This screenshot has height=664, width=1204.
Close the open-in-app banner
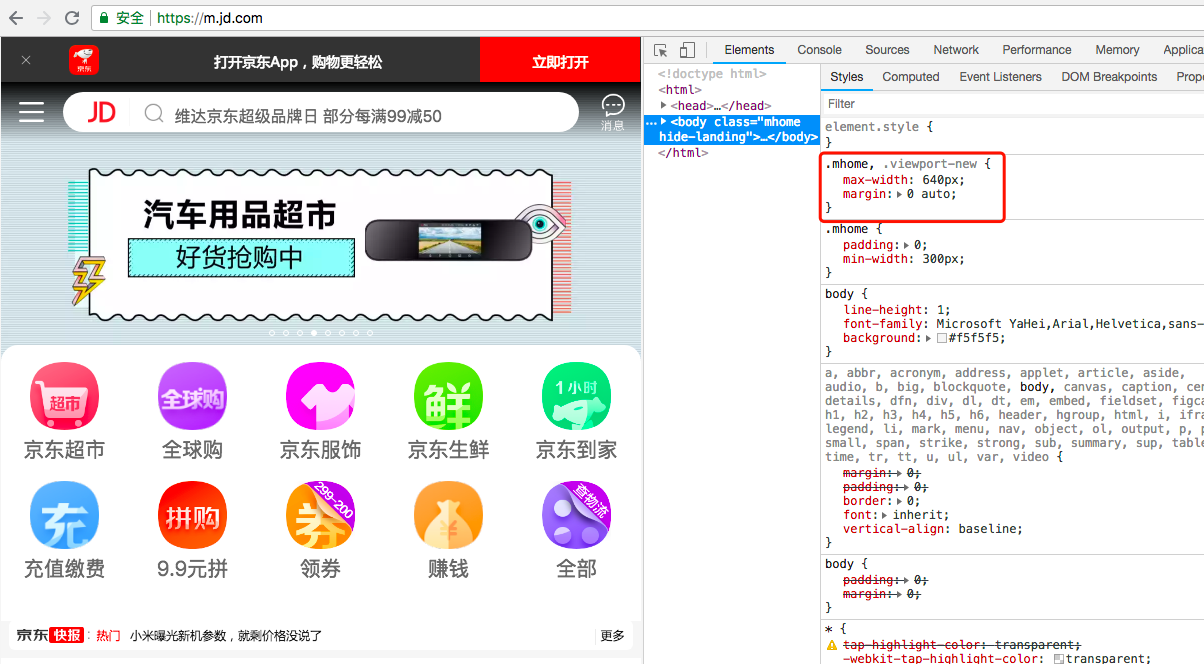point(26,60)
